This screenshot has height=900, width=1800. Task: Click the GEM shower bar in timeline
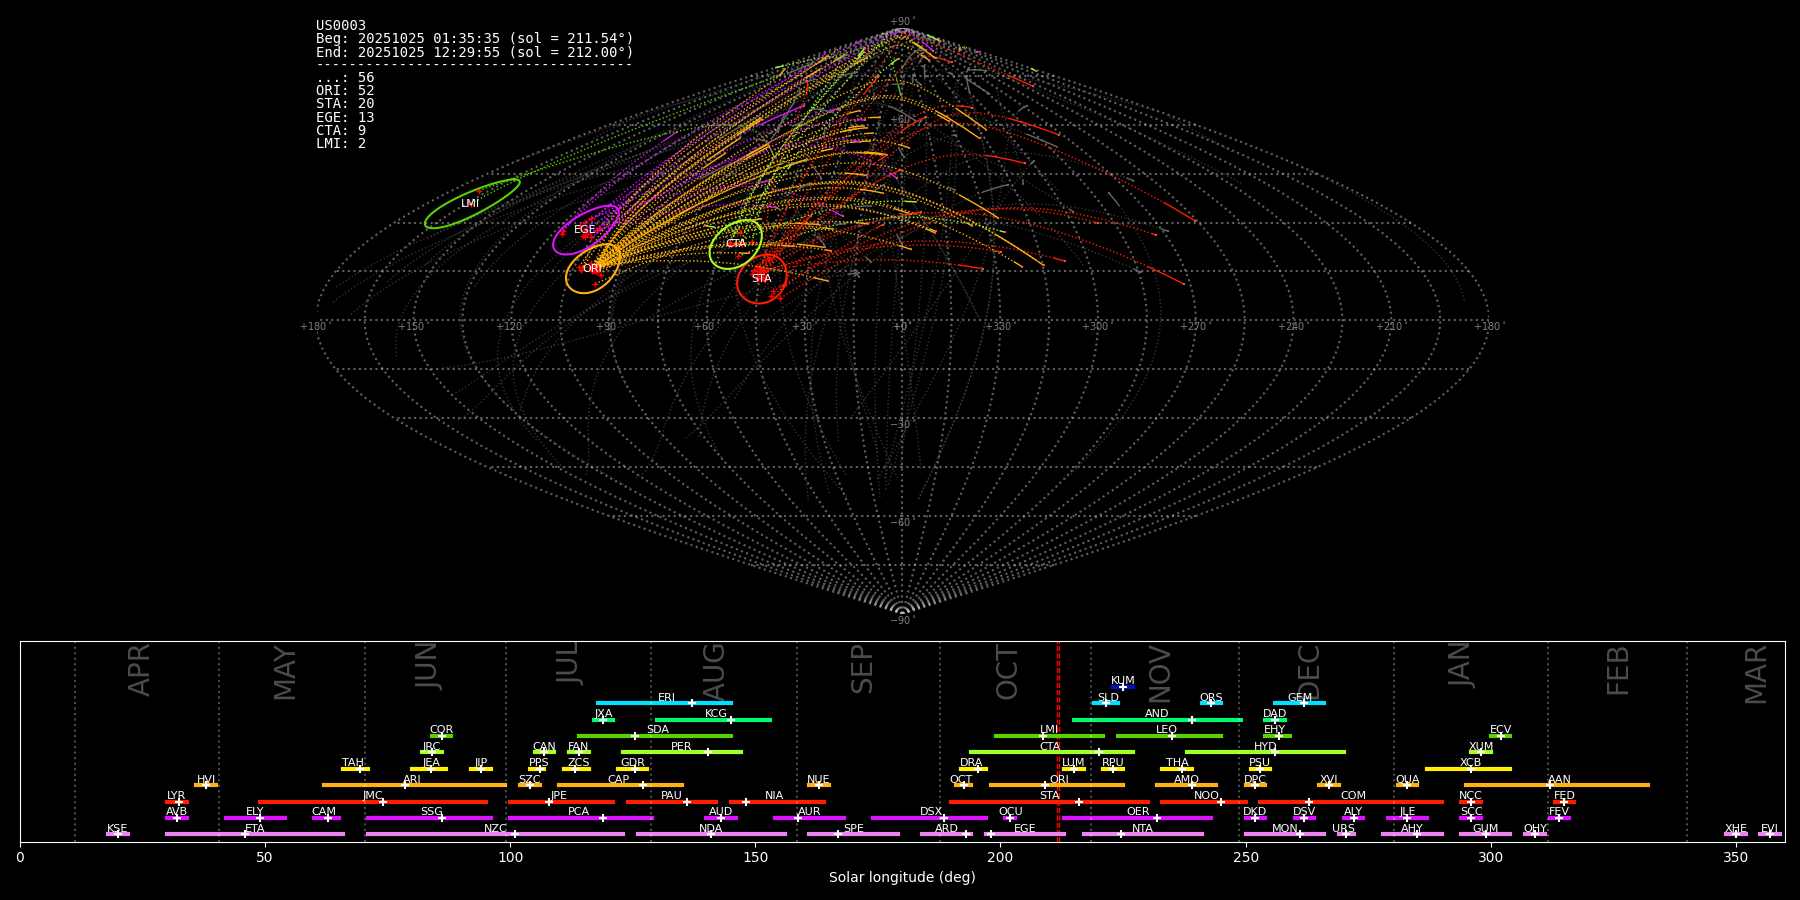tap(1299, 703)
